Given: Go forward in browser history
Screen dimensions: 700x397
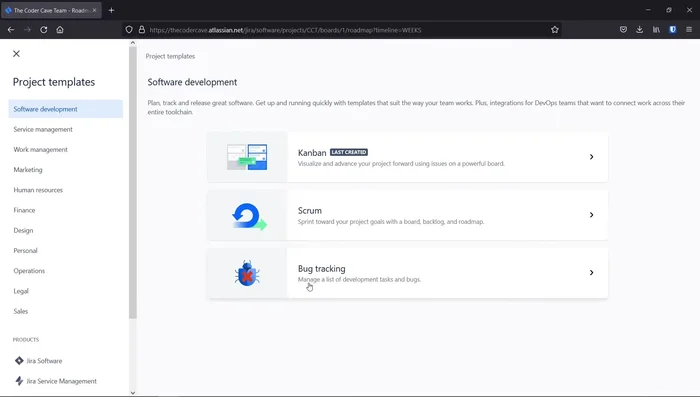Looking at the screenshot, I should (x=27, y=29).
